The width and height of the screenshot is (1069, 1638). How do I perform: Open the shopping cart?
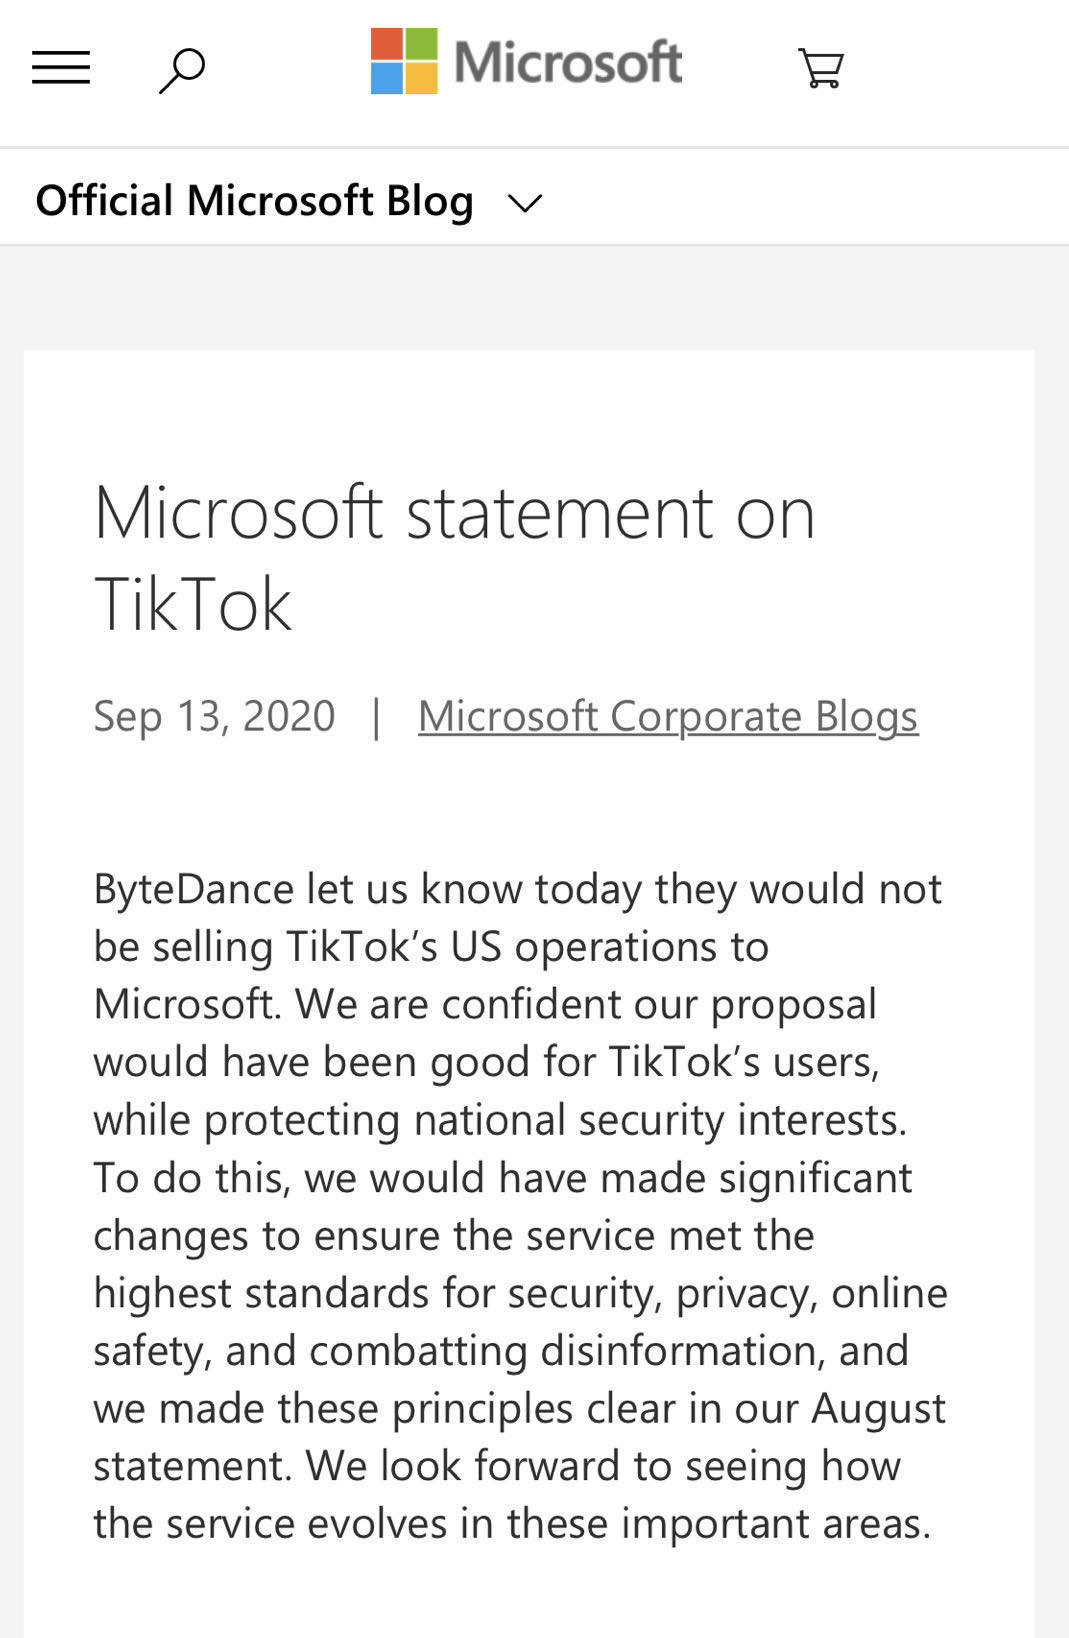click(x=821, y=68)
